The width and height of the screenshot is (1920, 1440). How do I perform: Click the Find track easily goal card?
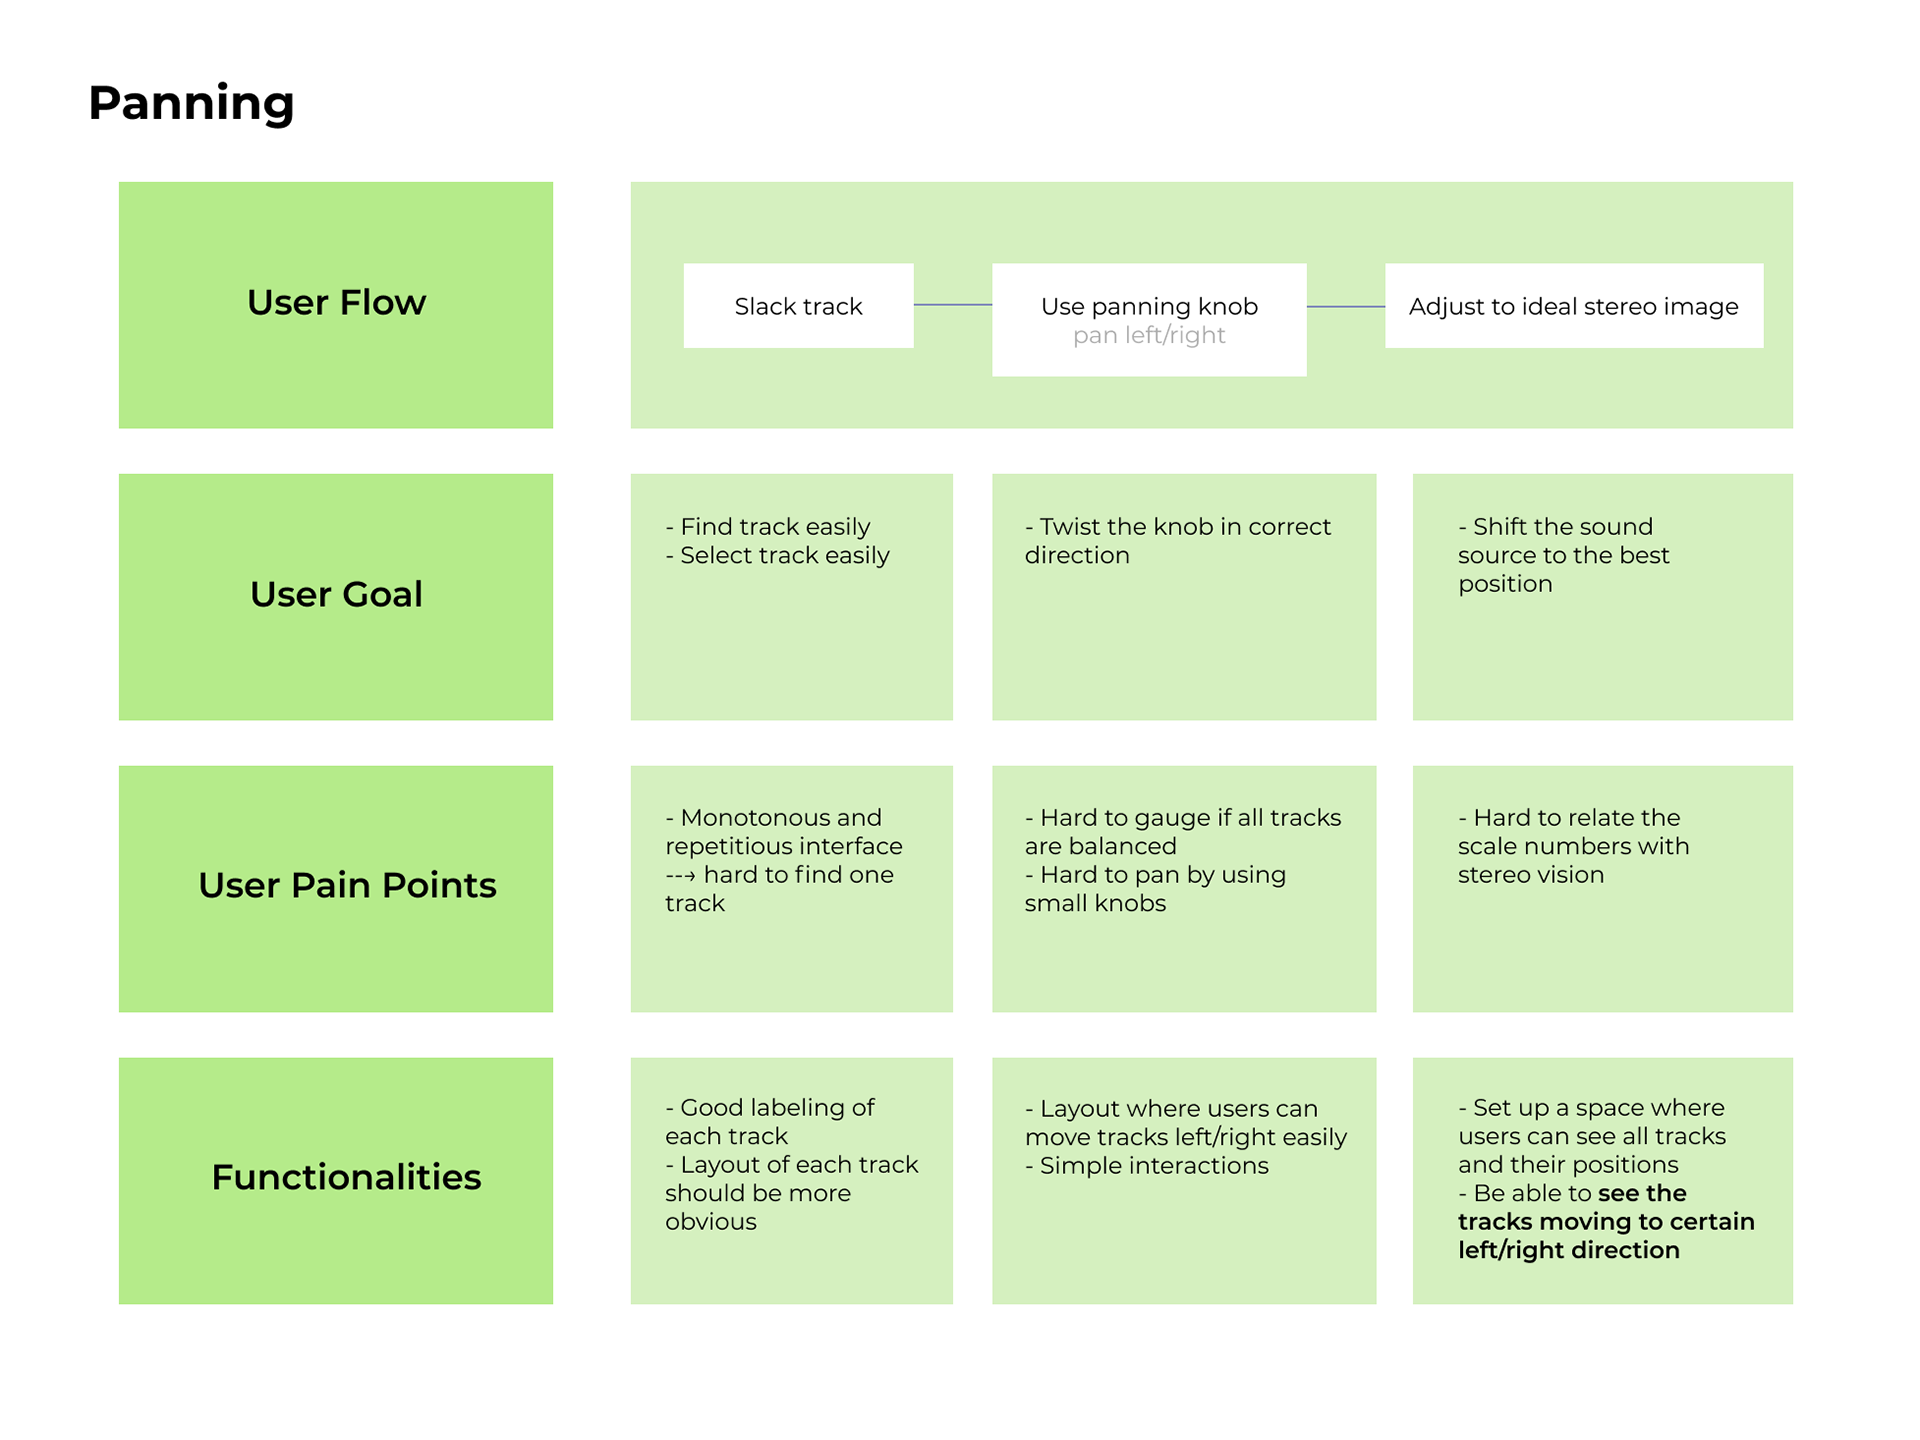(x=791, y=597)
